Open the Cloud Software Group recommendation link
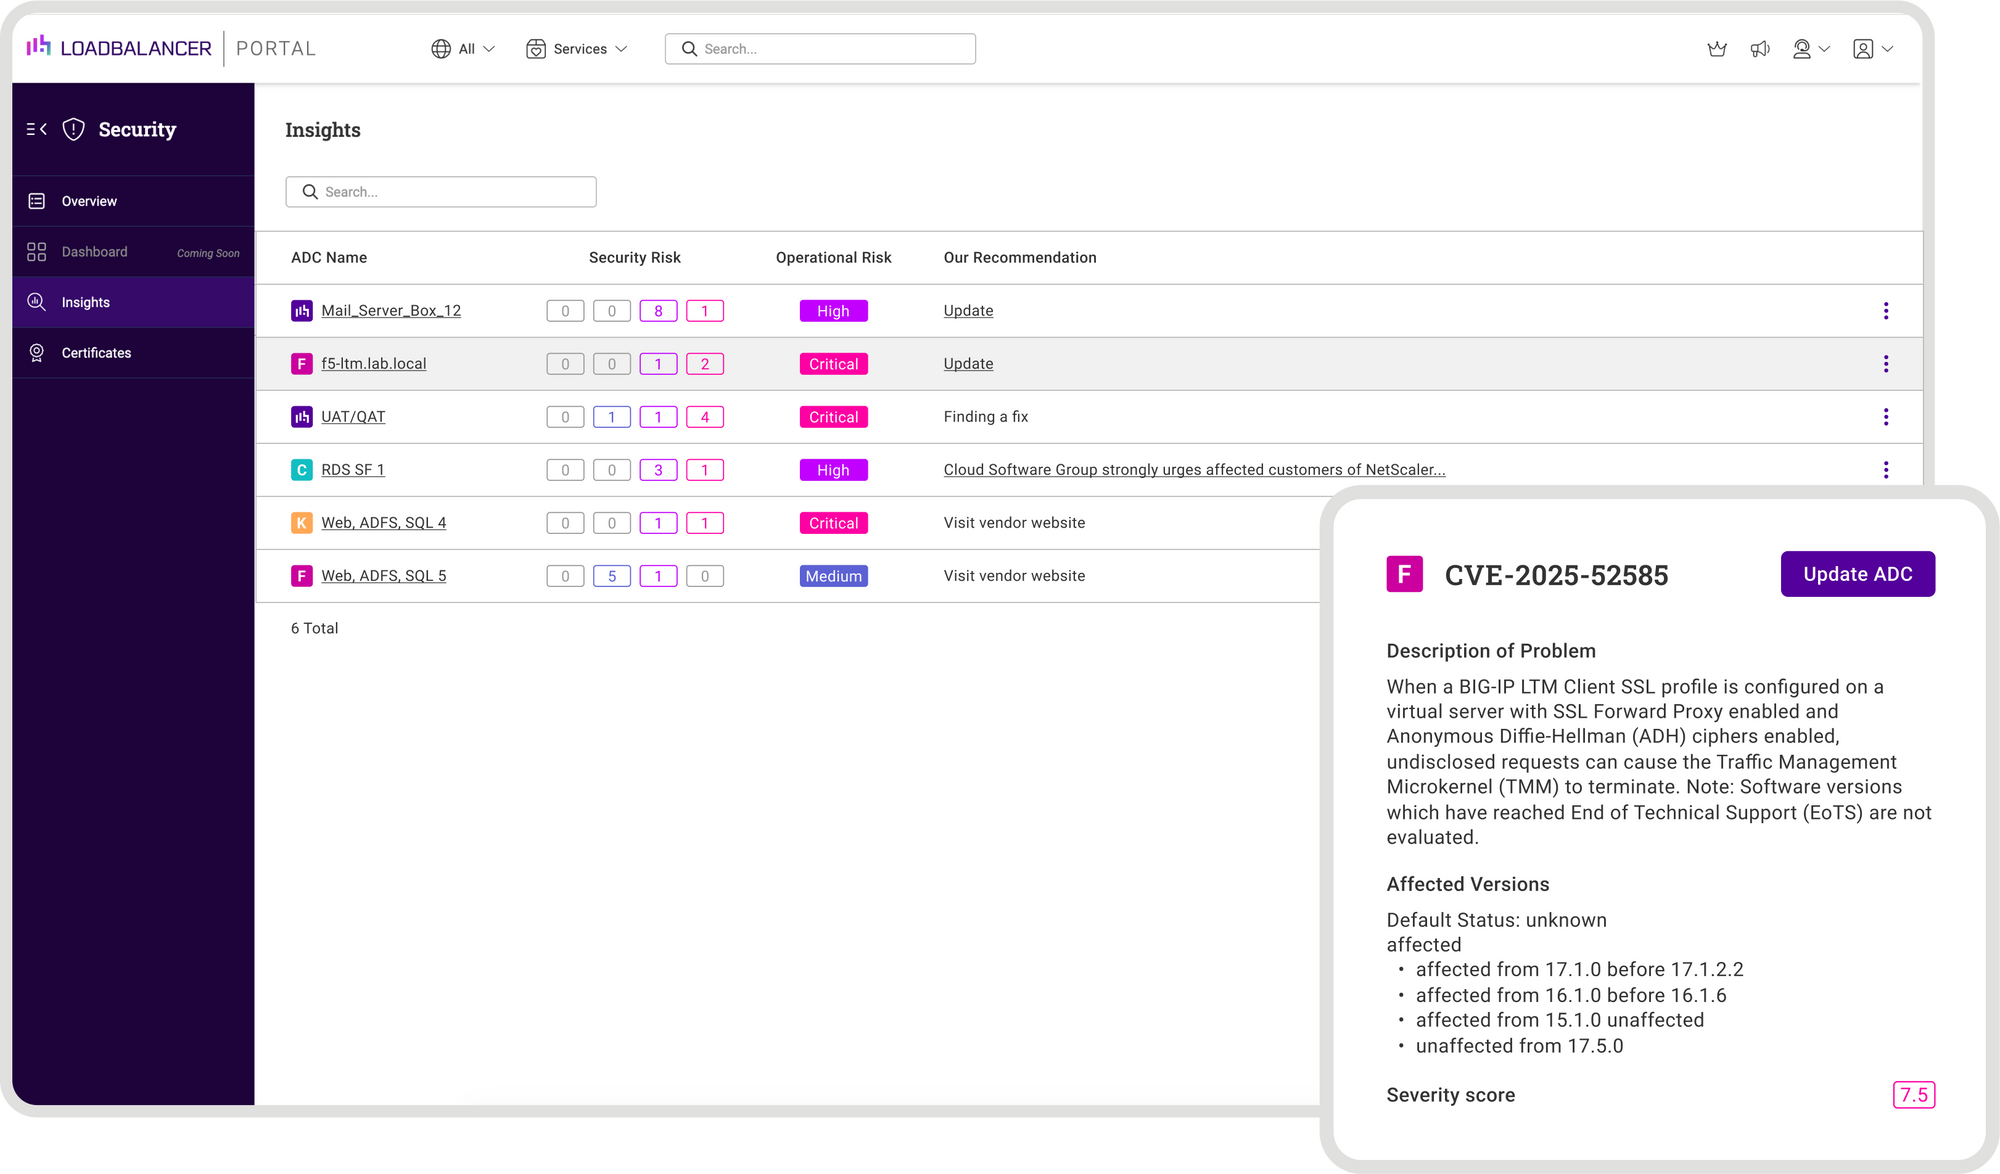Viewport: 2000px width, 1174px height. [1195, 470]
